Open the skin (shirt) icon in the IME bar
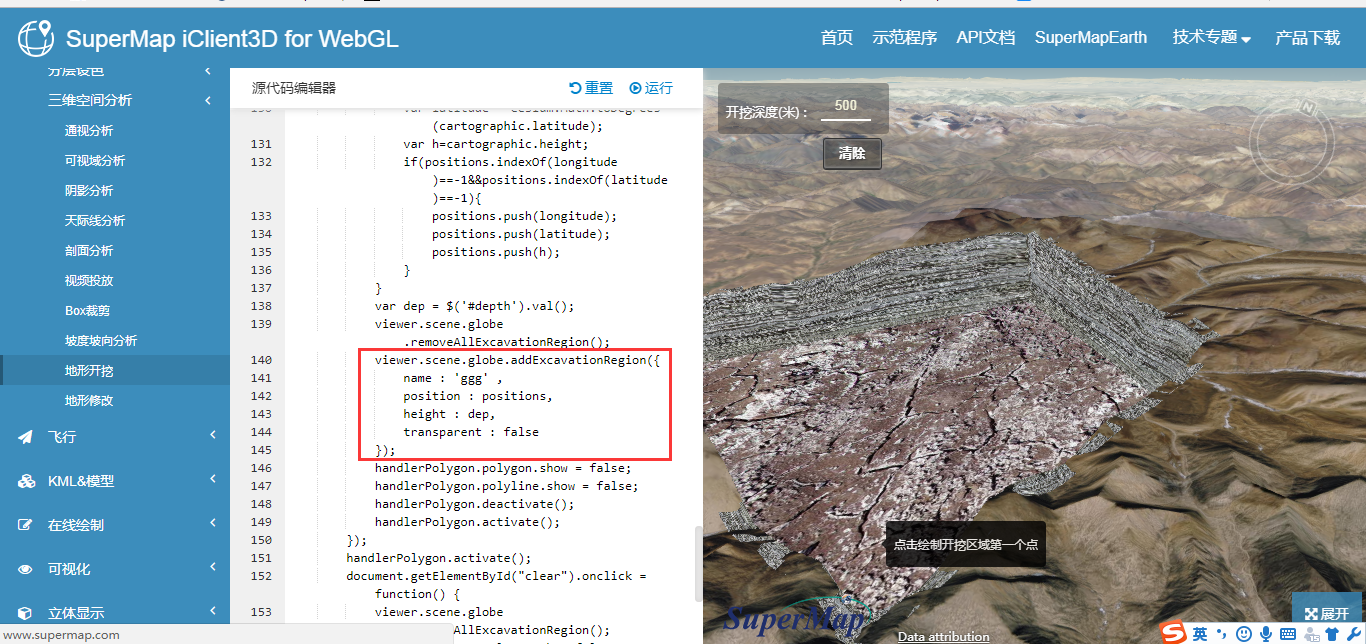 (x=1331, y=633)
